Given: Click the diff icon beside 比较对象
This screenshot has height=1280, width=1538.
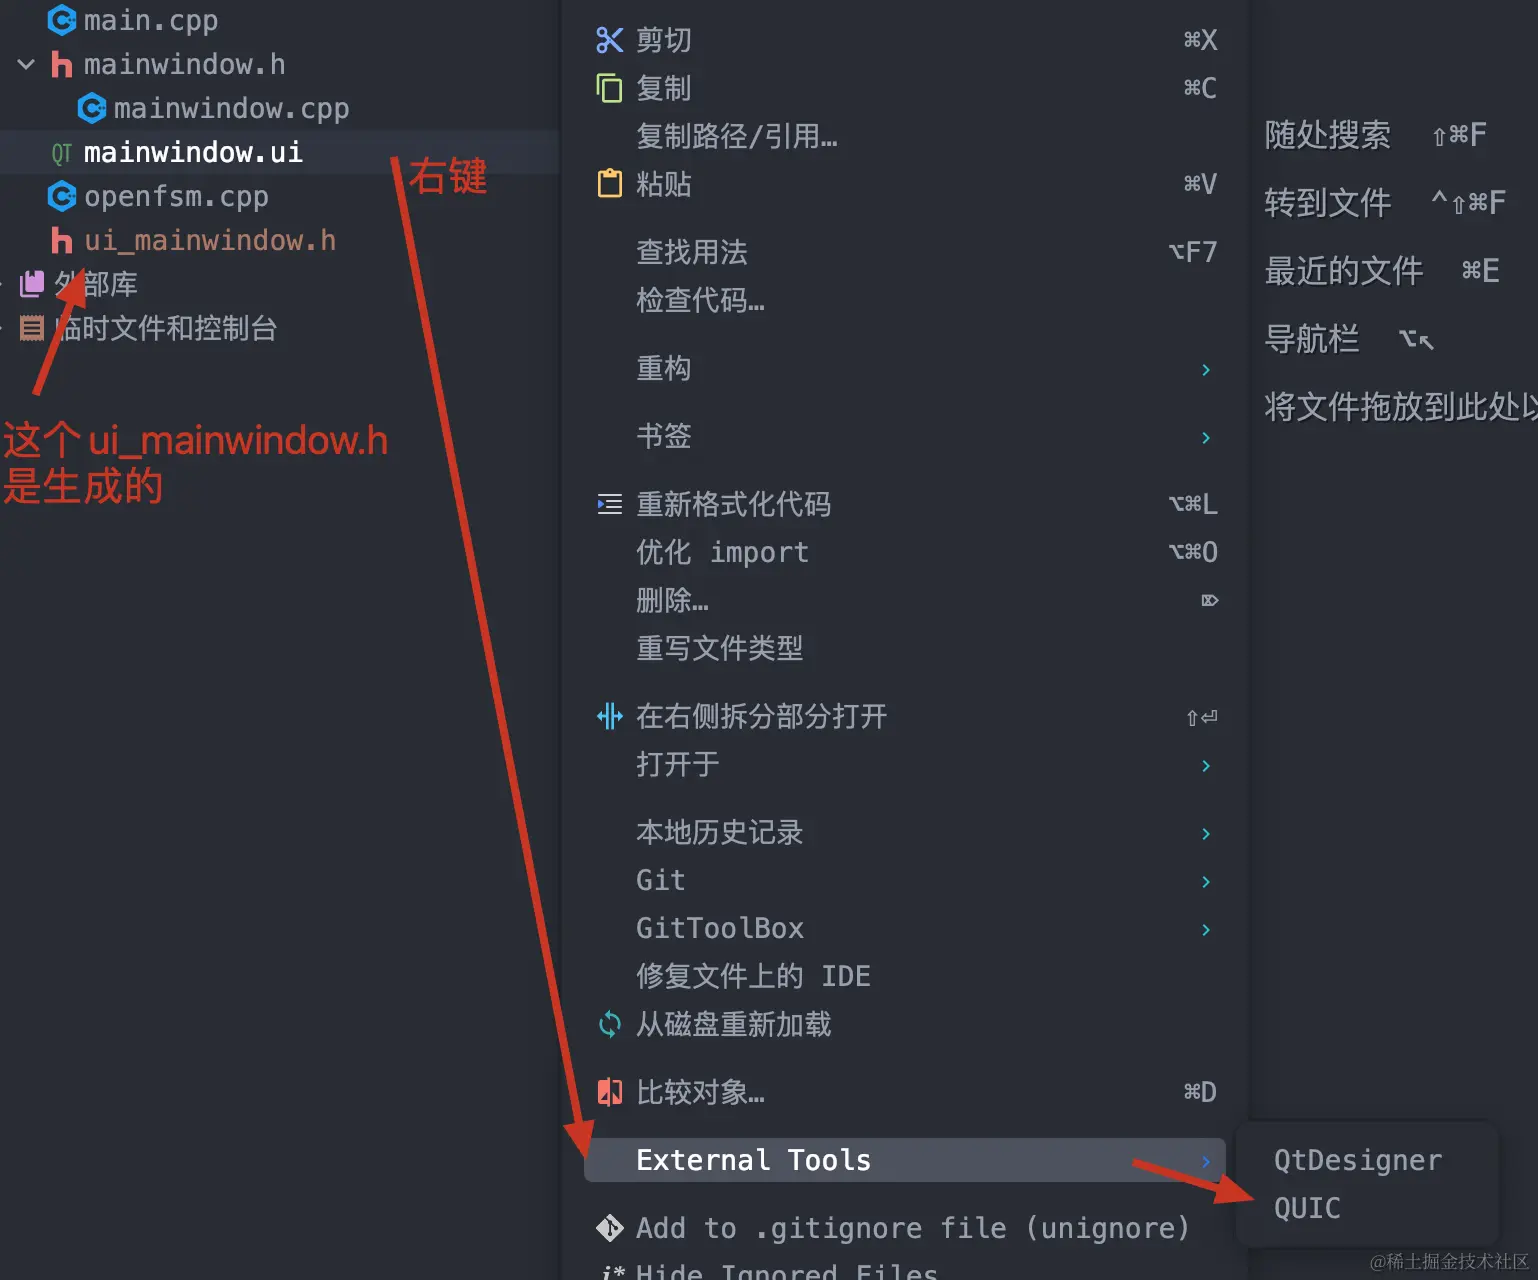Looking at the screenshot, I should (x=610, y=1092).
